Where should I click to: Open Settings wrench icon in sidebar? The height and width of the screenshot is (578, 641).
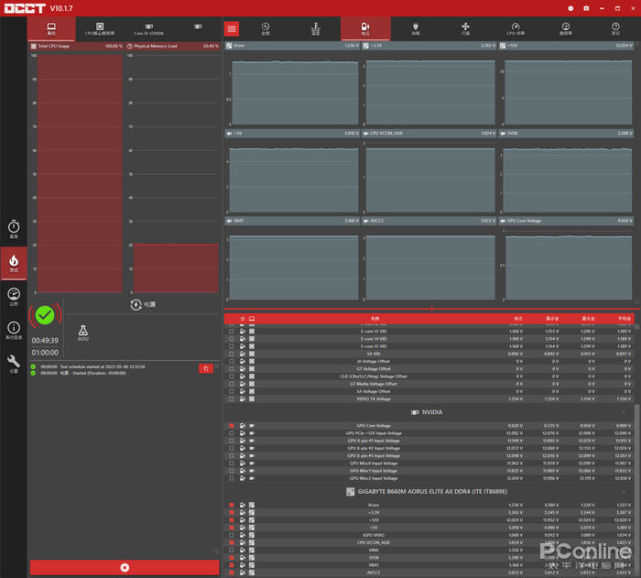13,363
